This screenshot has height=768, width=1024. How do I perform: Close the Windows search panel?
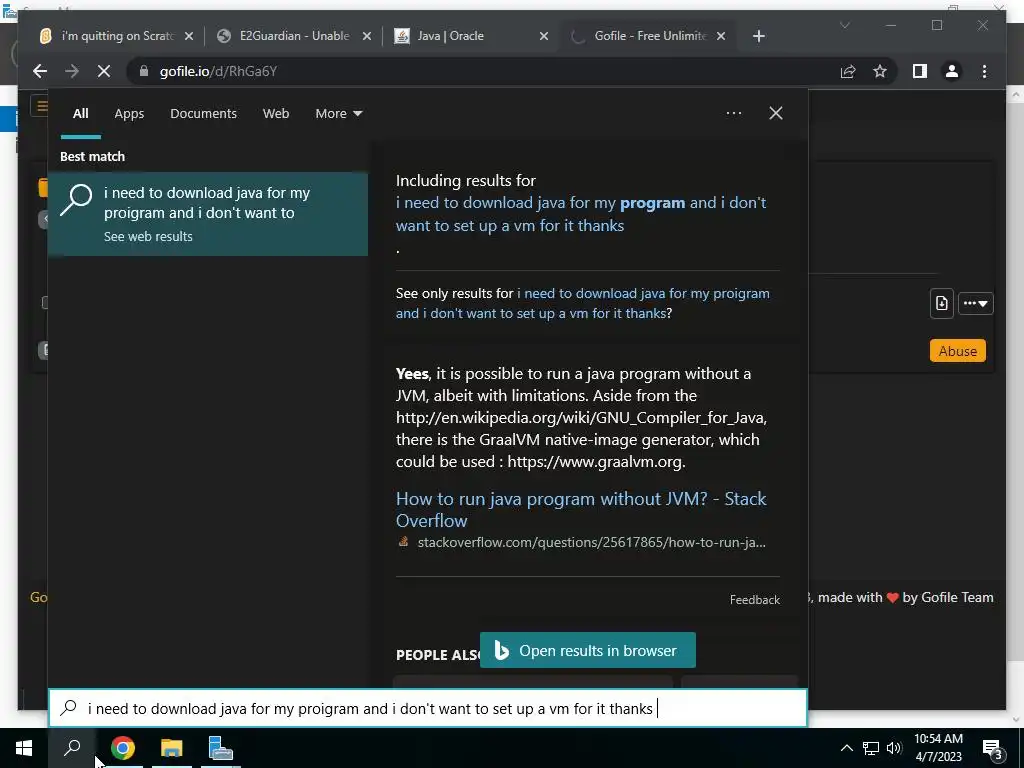coord(776,114)
